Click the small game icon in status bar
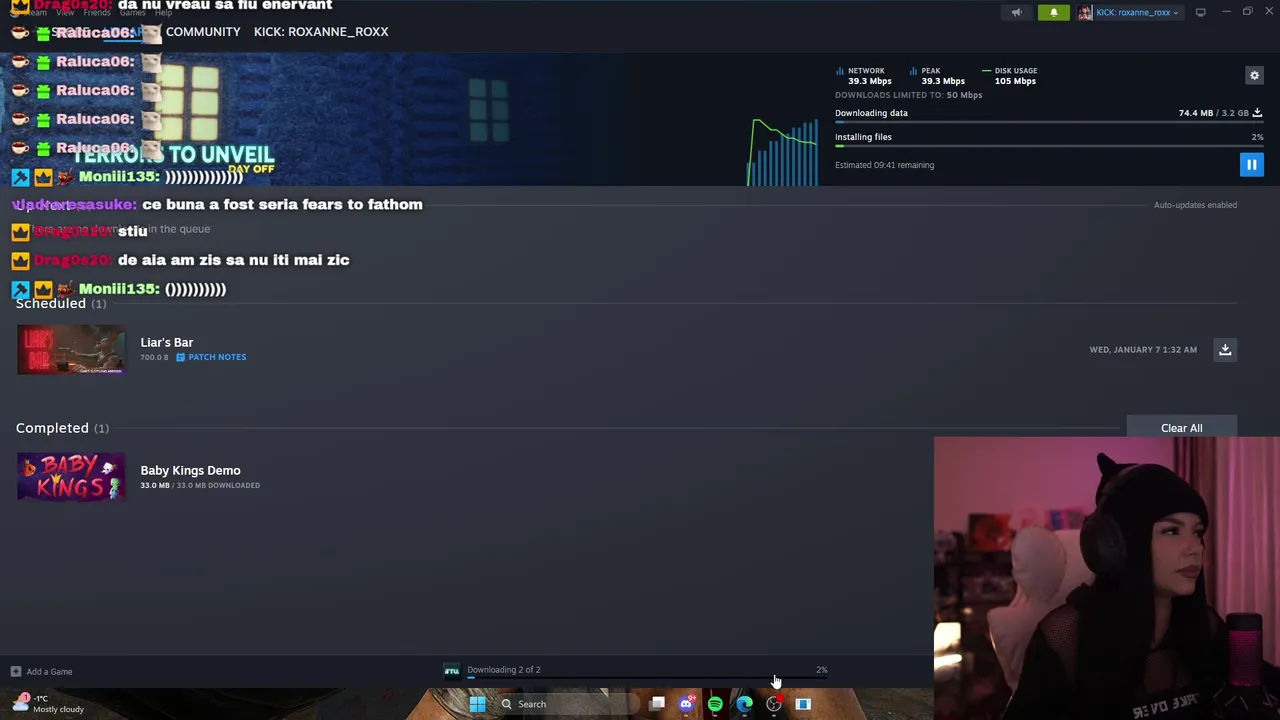1280x720 pixels. coord(452,671)
